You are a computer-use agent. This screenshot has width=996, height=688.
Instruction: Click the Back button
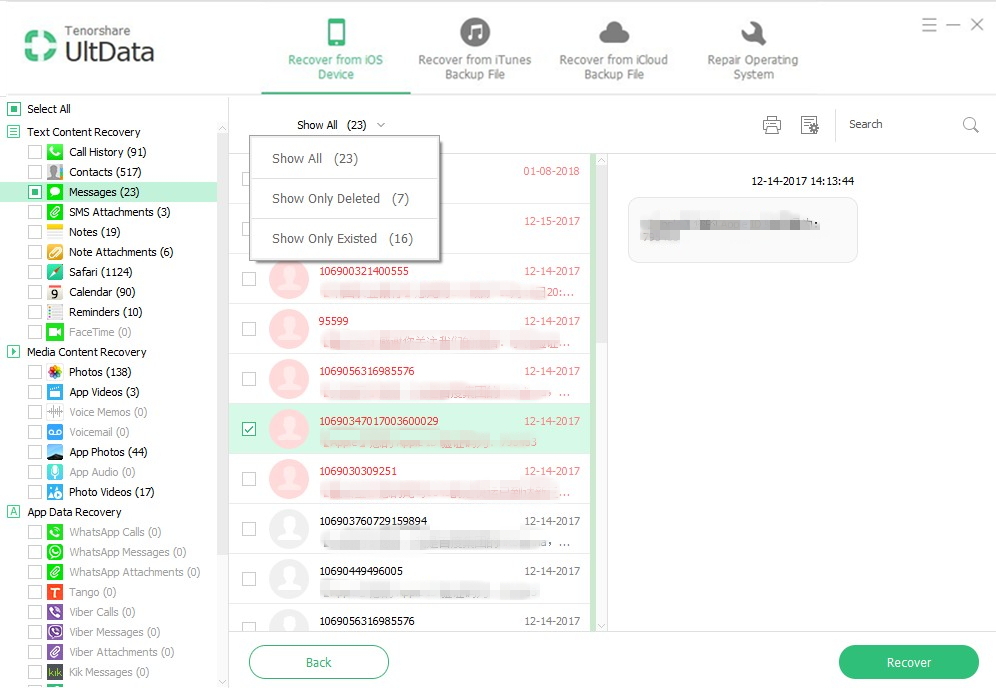tap(319, 662)
